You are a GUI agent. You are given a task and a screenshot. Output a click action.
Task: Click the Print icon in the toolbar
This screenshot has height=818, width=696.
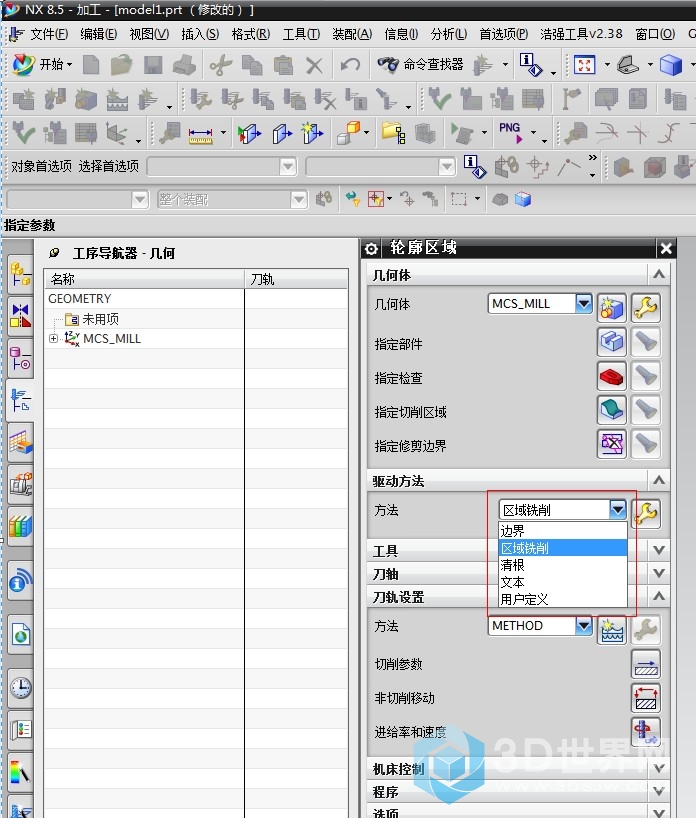tap(184, 65)
